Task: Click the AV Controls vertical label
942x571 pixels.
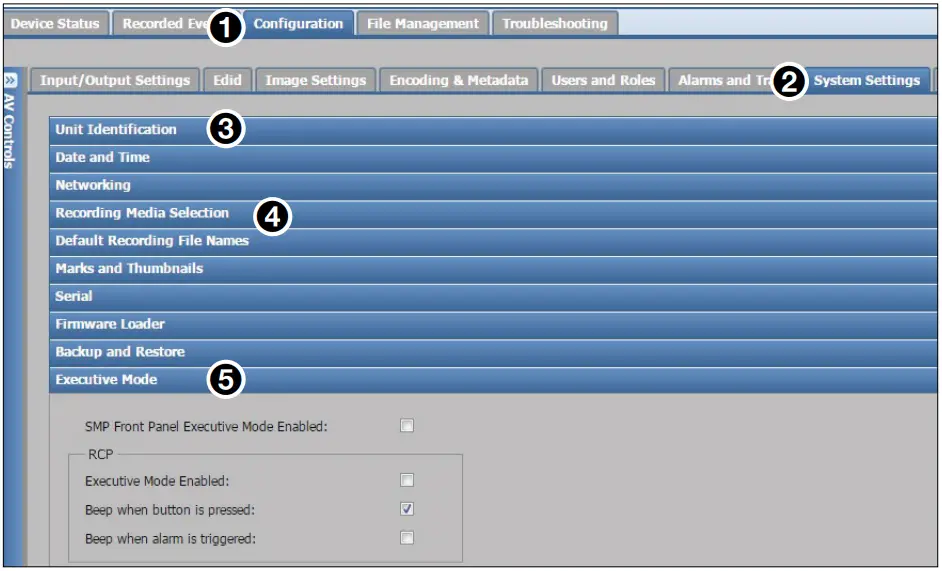Action: tap(10, 130)
